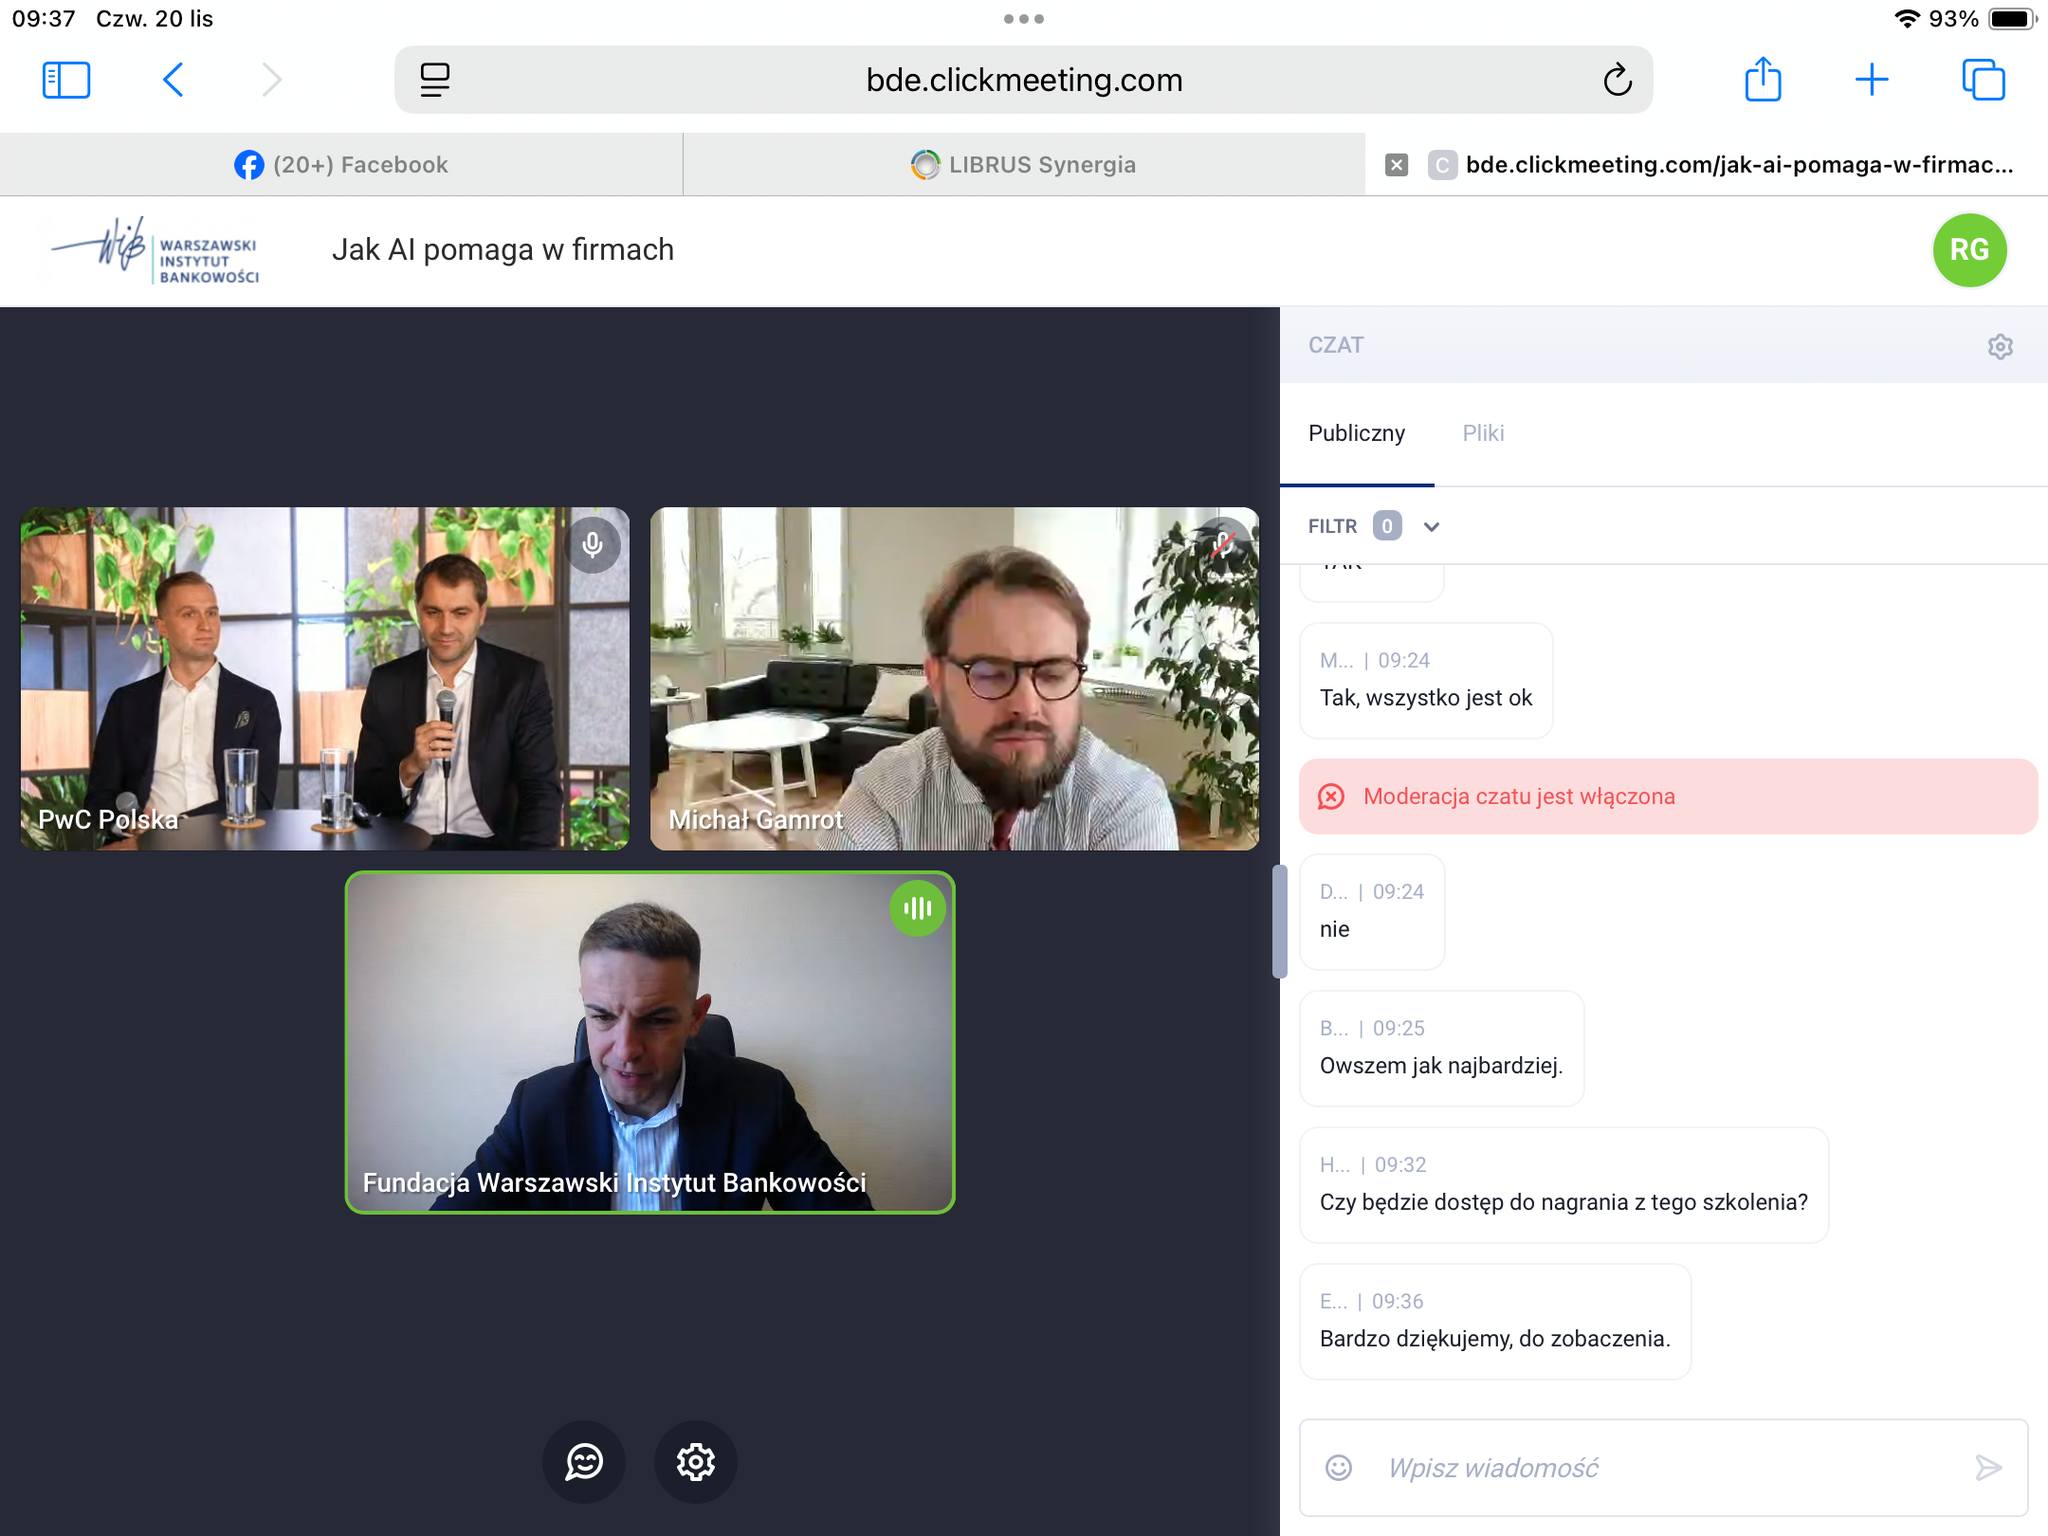Tap the Safari sidebar icon
Screen dimensions: 2048x1536
click(66, 80)
